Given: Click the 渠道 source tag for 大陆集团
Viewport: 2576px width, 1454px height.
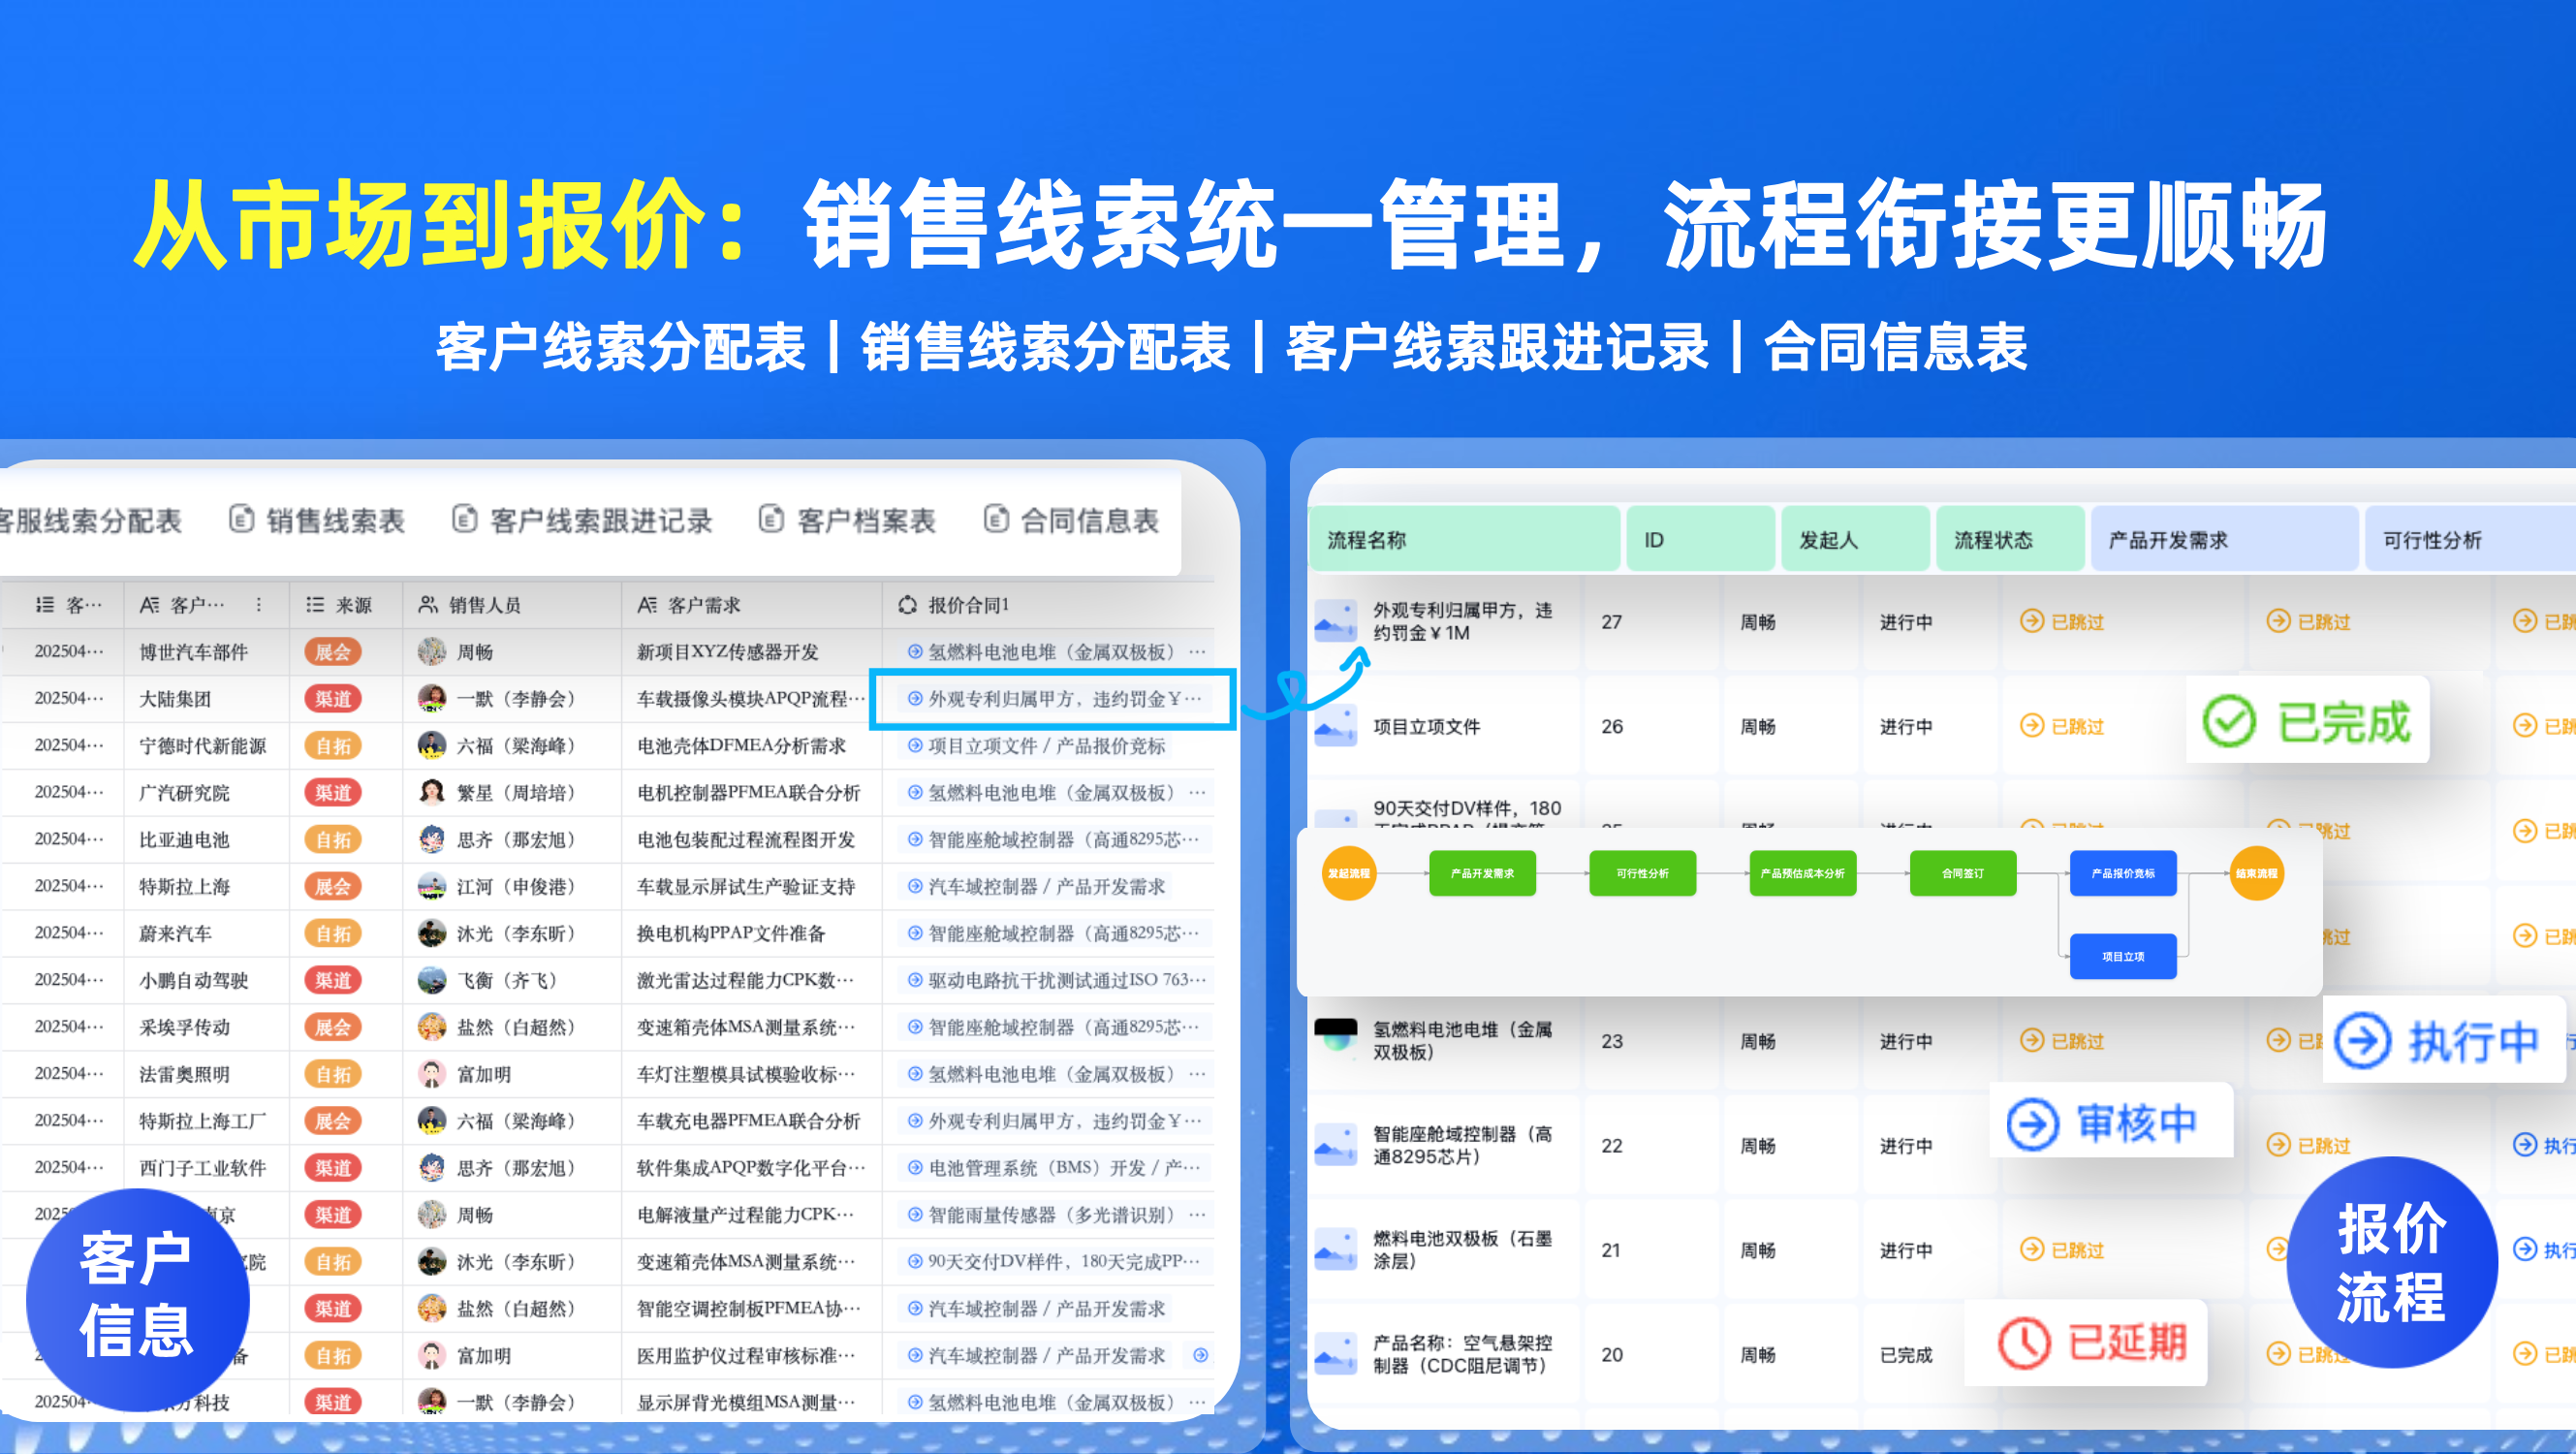Looking at the screenshot, I should pos(332,699).
